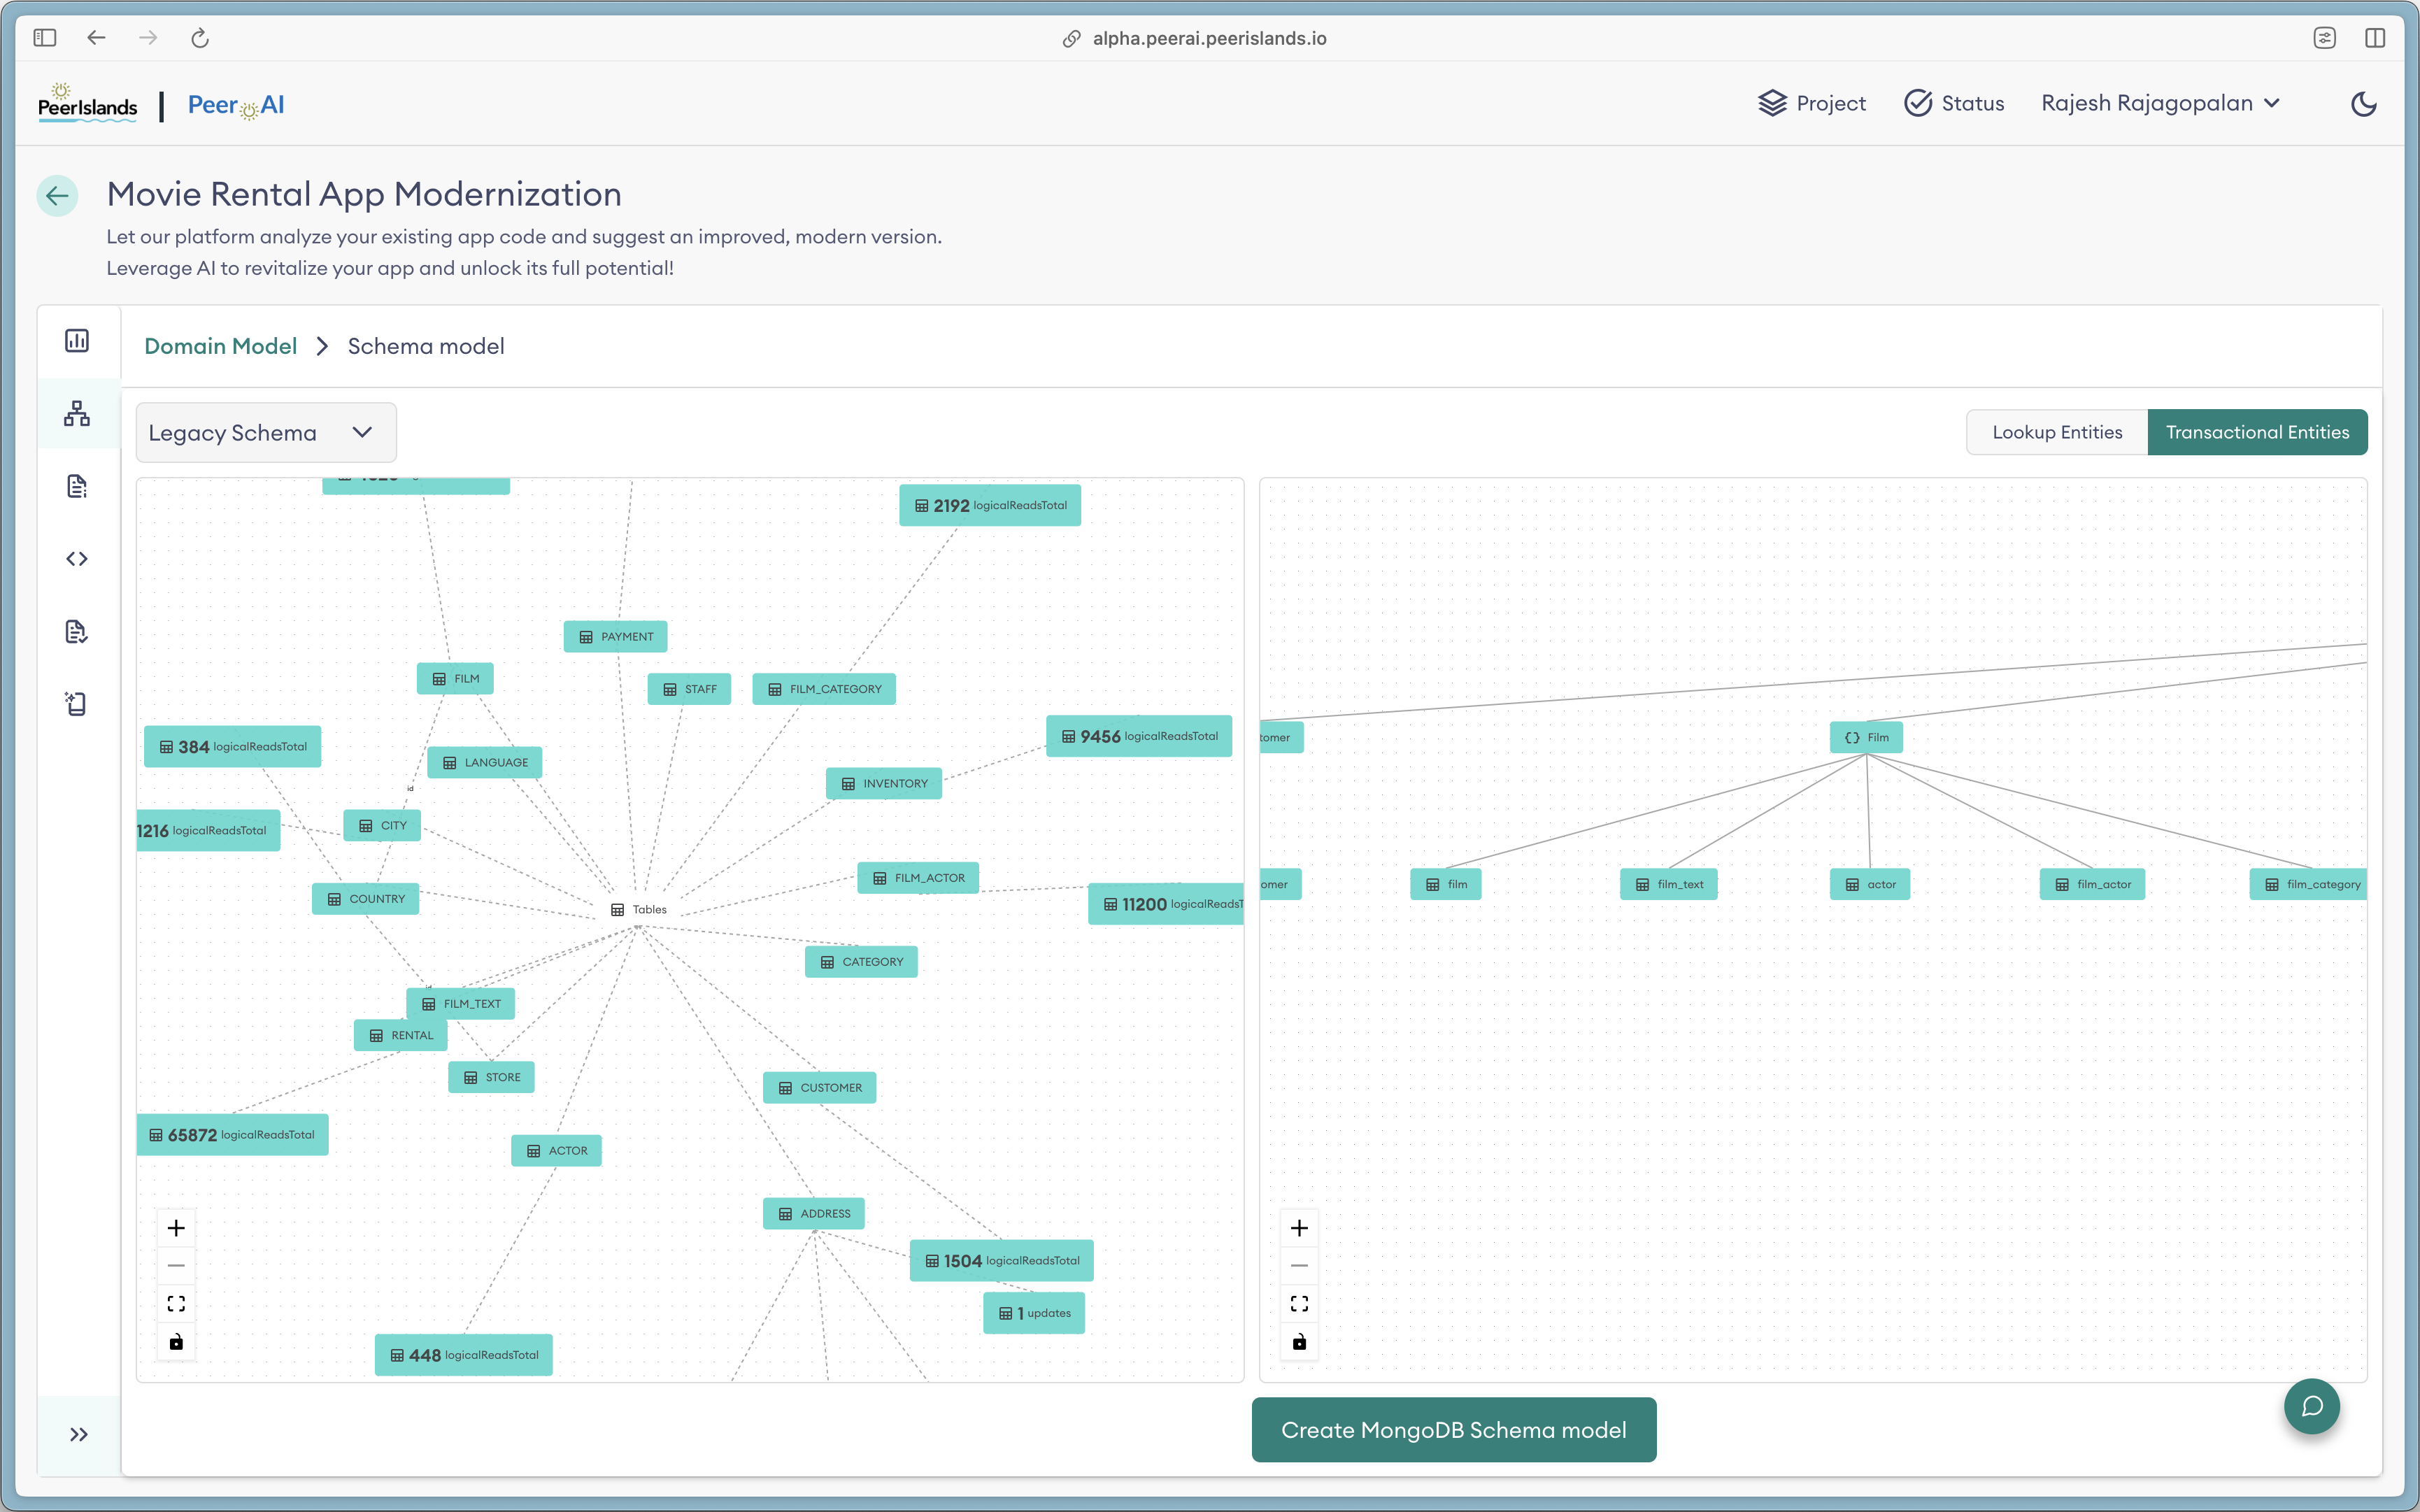Click the green back arrow button

click(58, 195)
